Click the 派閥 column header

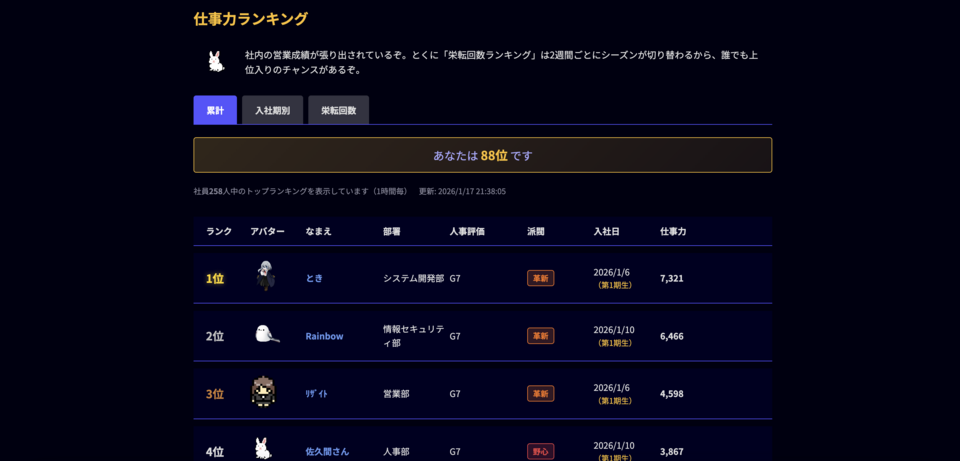[536, 231]
